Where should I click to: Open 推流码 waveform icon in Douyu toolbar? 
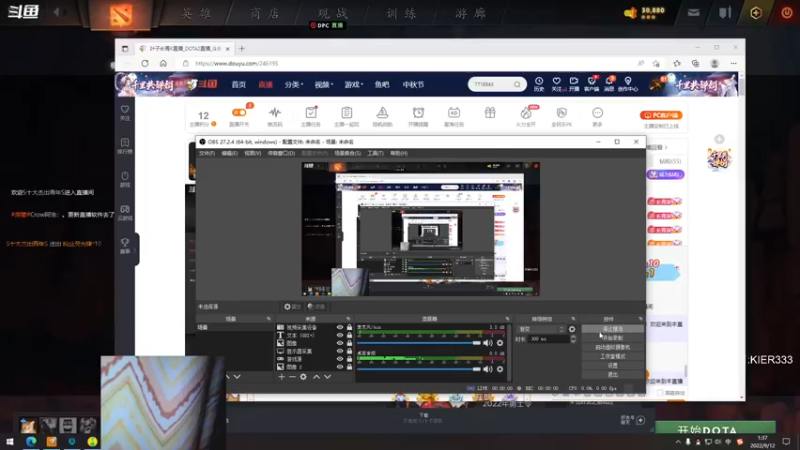pos(275,113)
